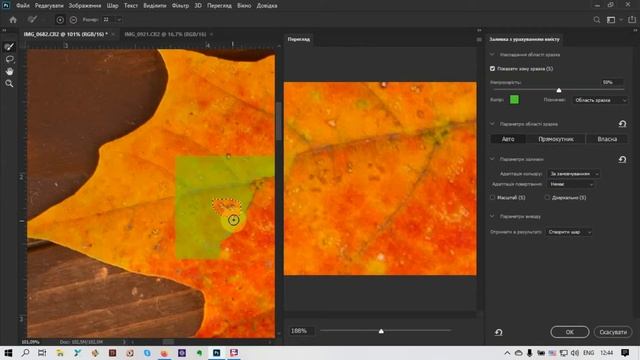Collapse the Output Settings section
This screenshot has height=360, width=640.
pyautogui.click(x=492, y=216)
